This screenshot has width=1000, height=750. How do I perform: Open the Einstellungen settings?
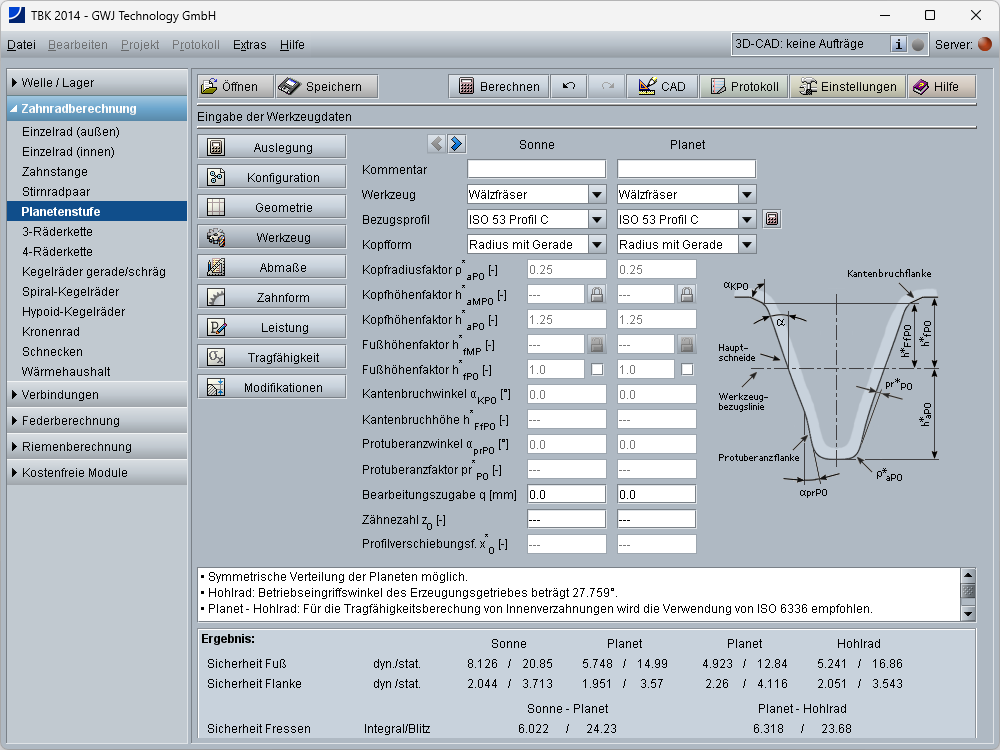[848, 87]
